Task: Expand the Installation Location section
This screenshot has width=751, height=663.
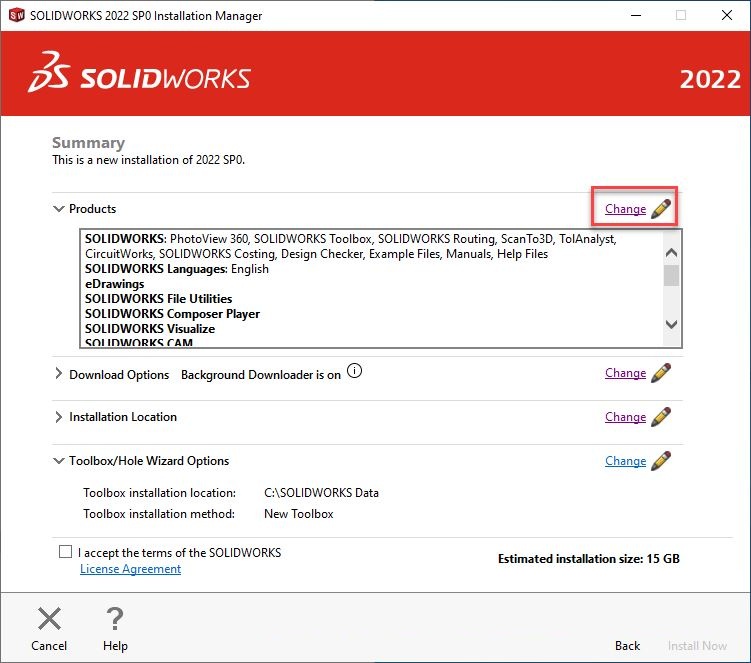Action: coord(58,417)
